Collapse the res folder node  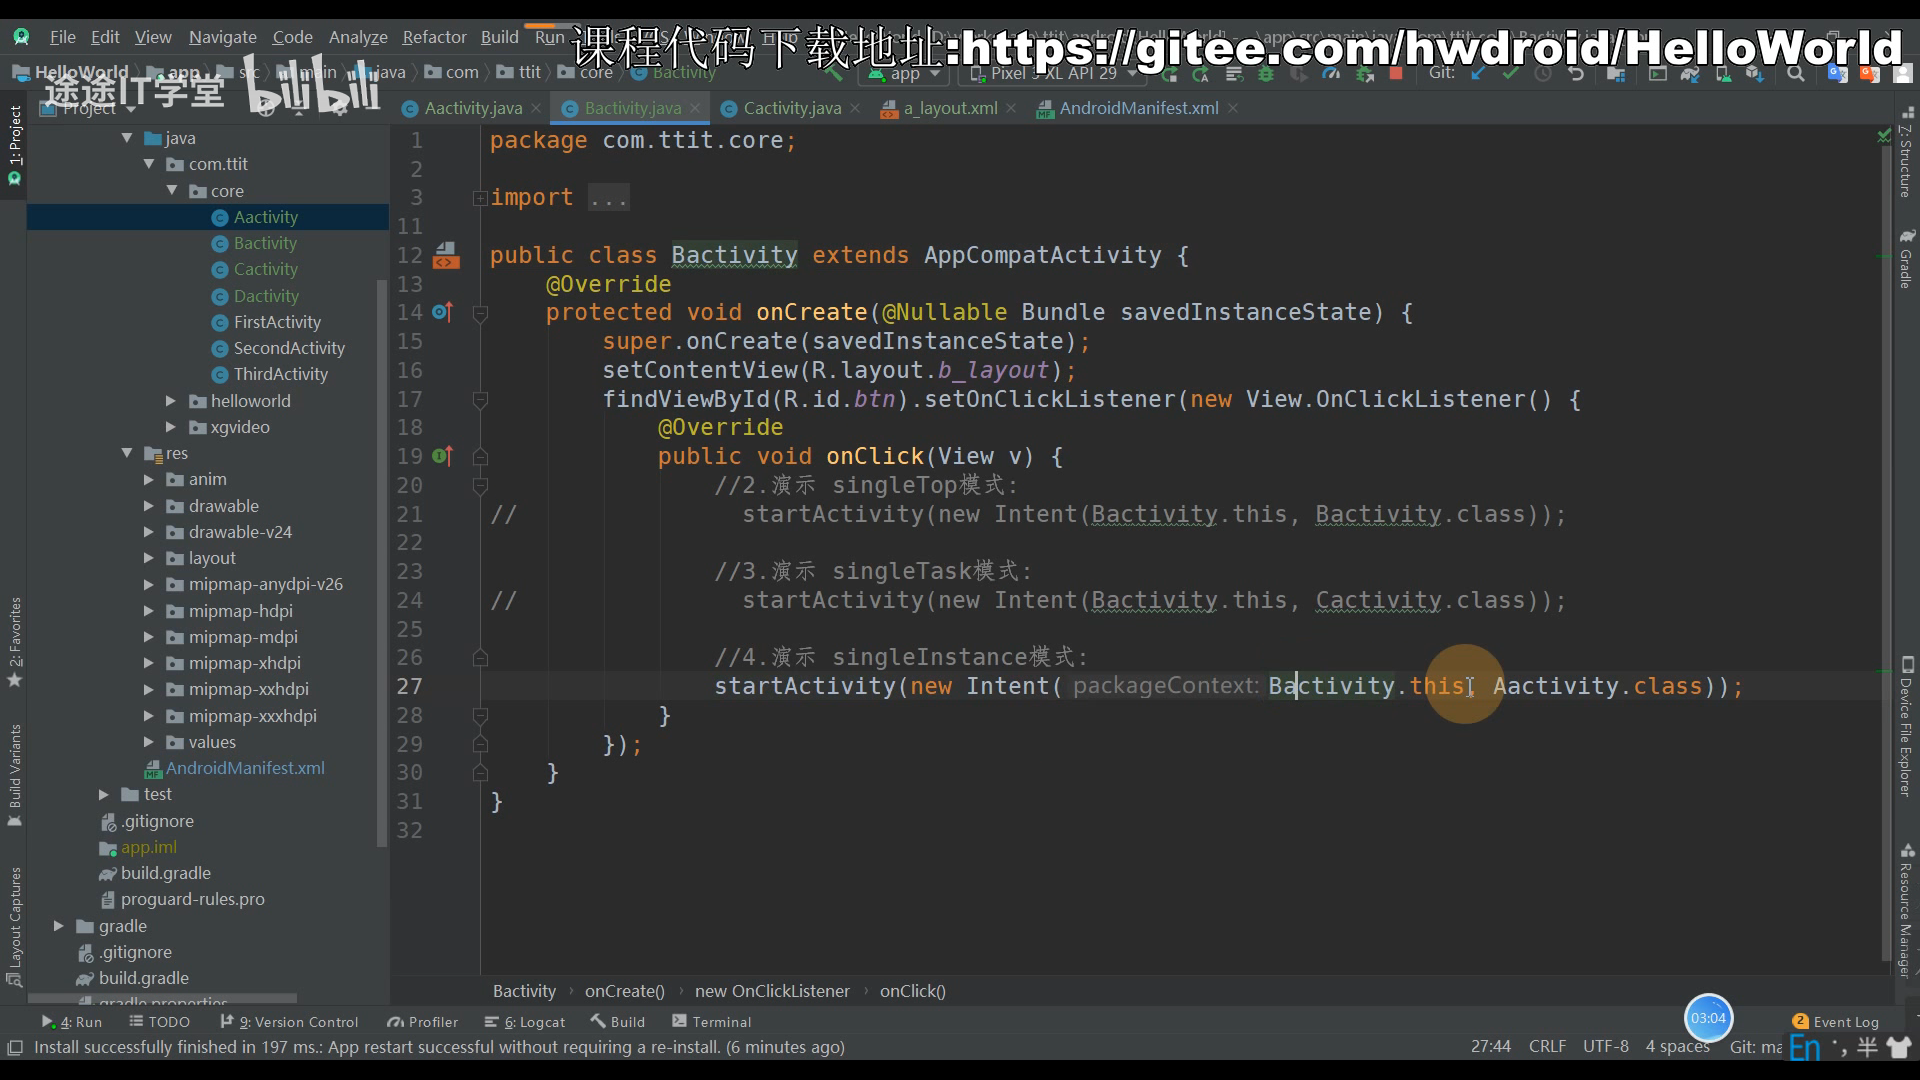(127, 453)
